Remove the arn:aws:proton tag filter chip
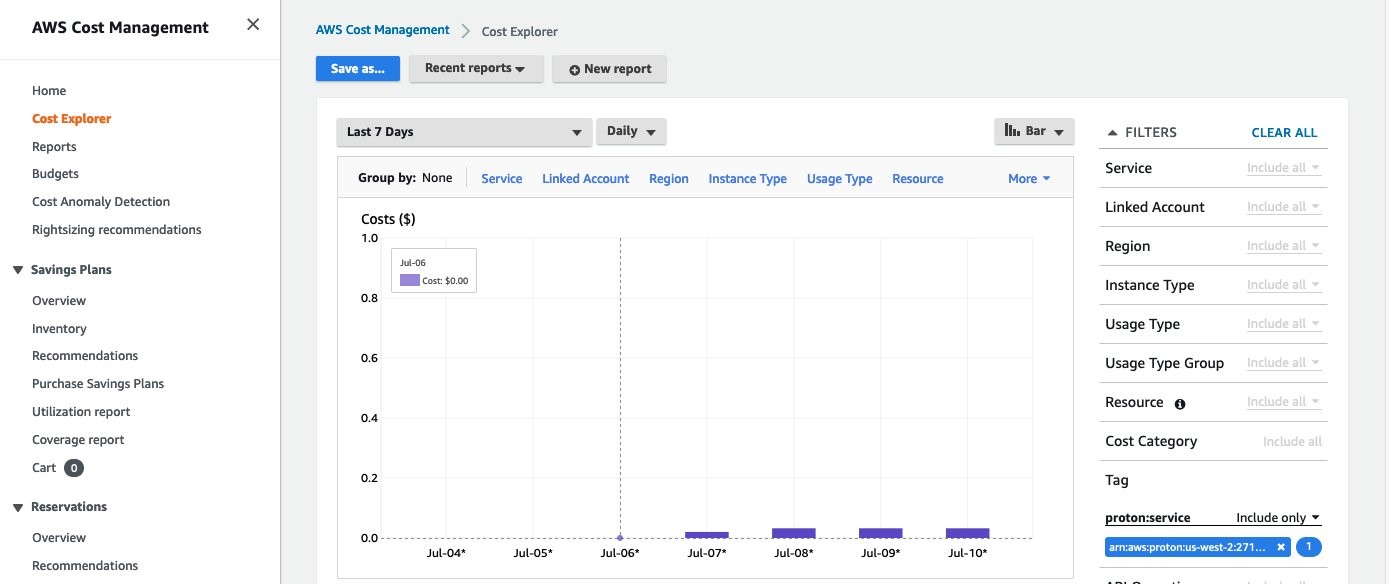Screen dimensions: 1389x584 coord(1281,547)
